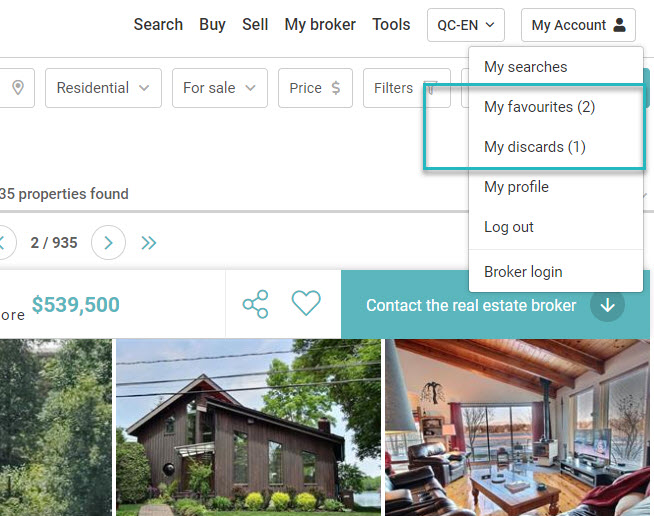Click the share listing icon

[x=255, y=304]
